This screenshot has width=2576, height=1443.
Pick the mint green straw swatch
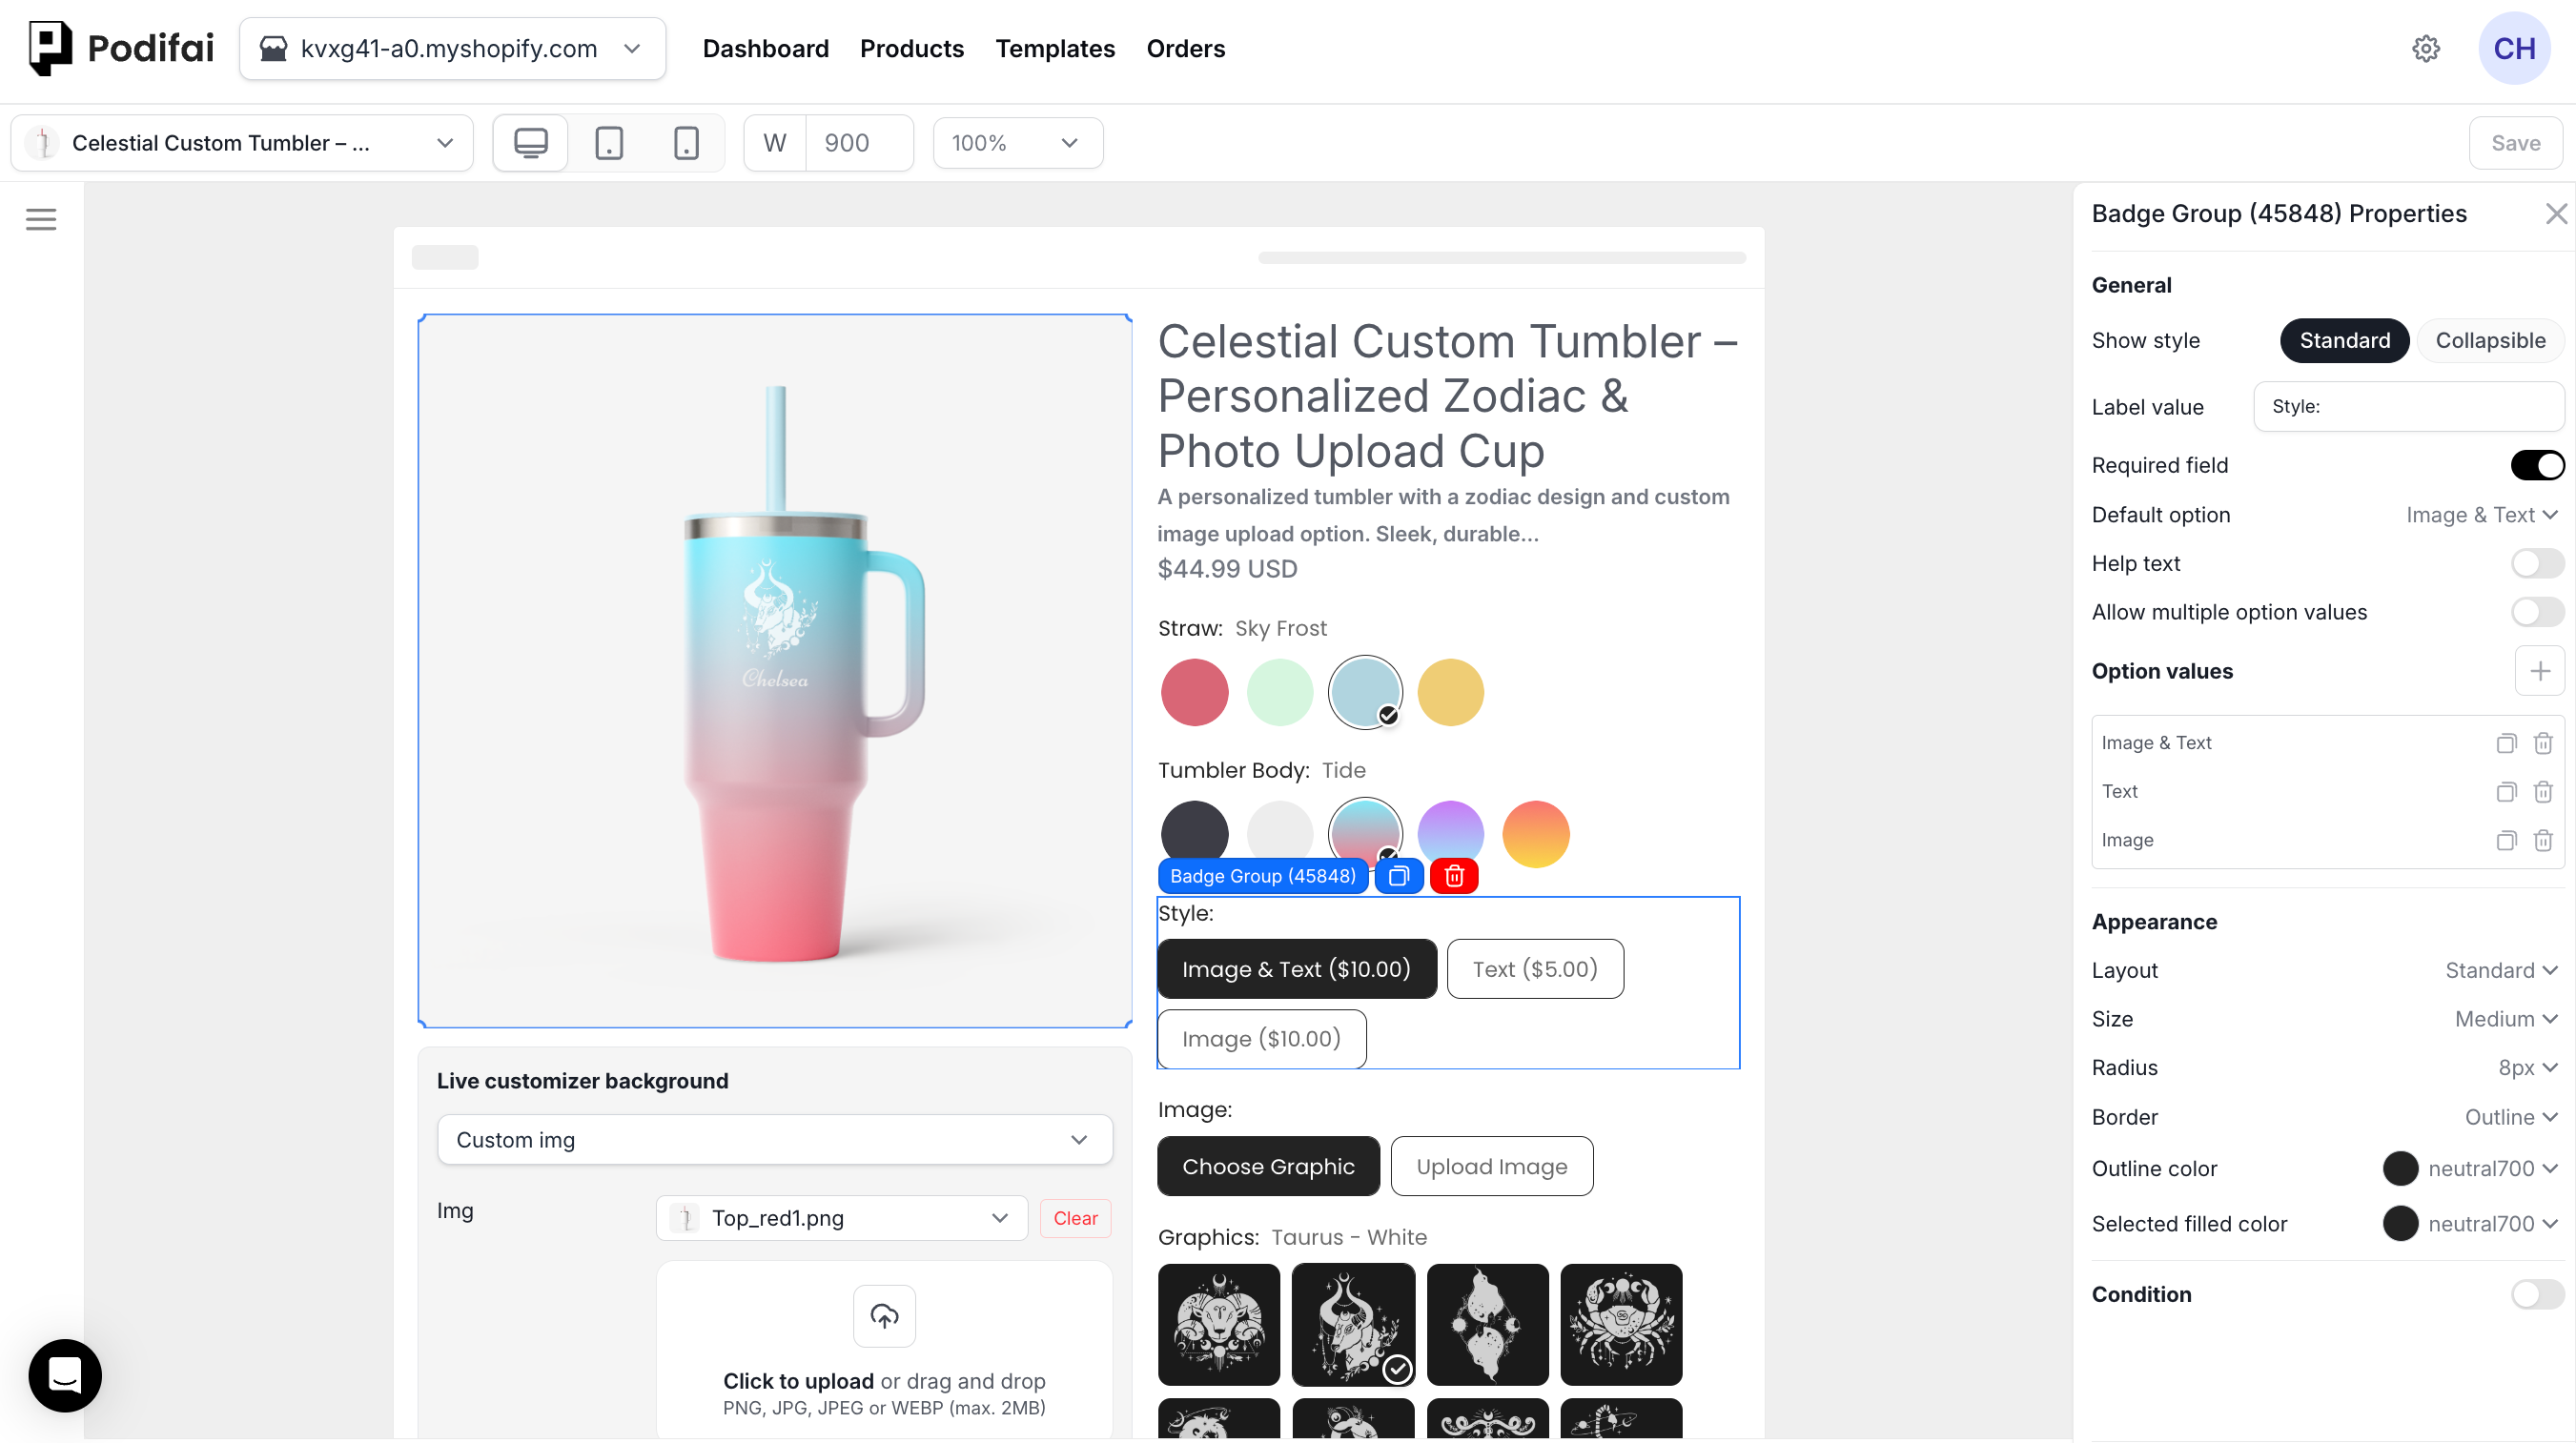point(1279,692)
